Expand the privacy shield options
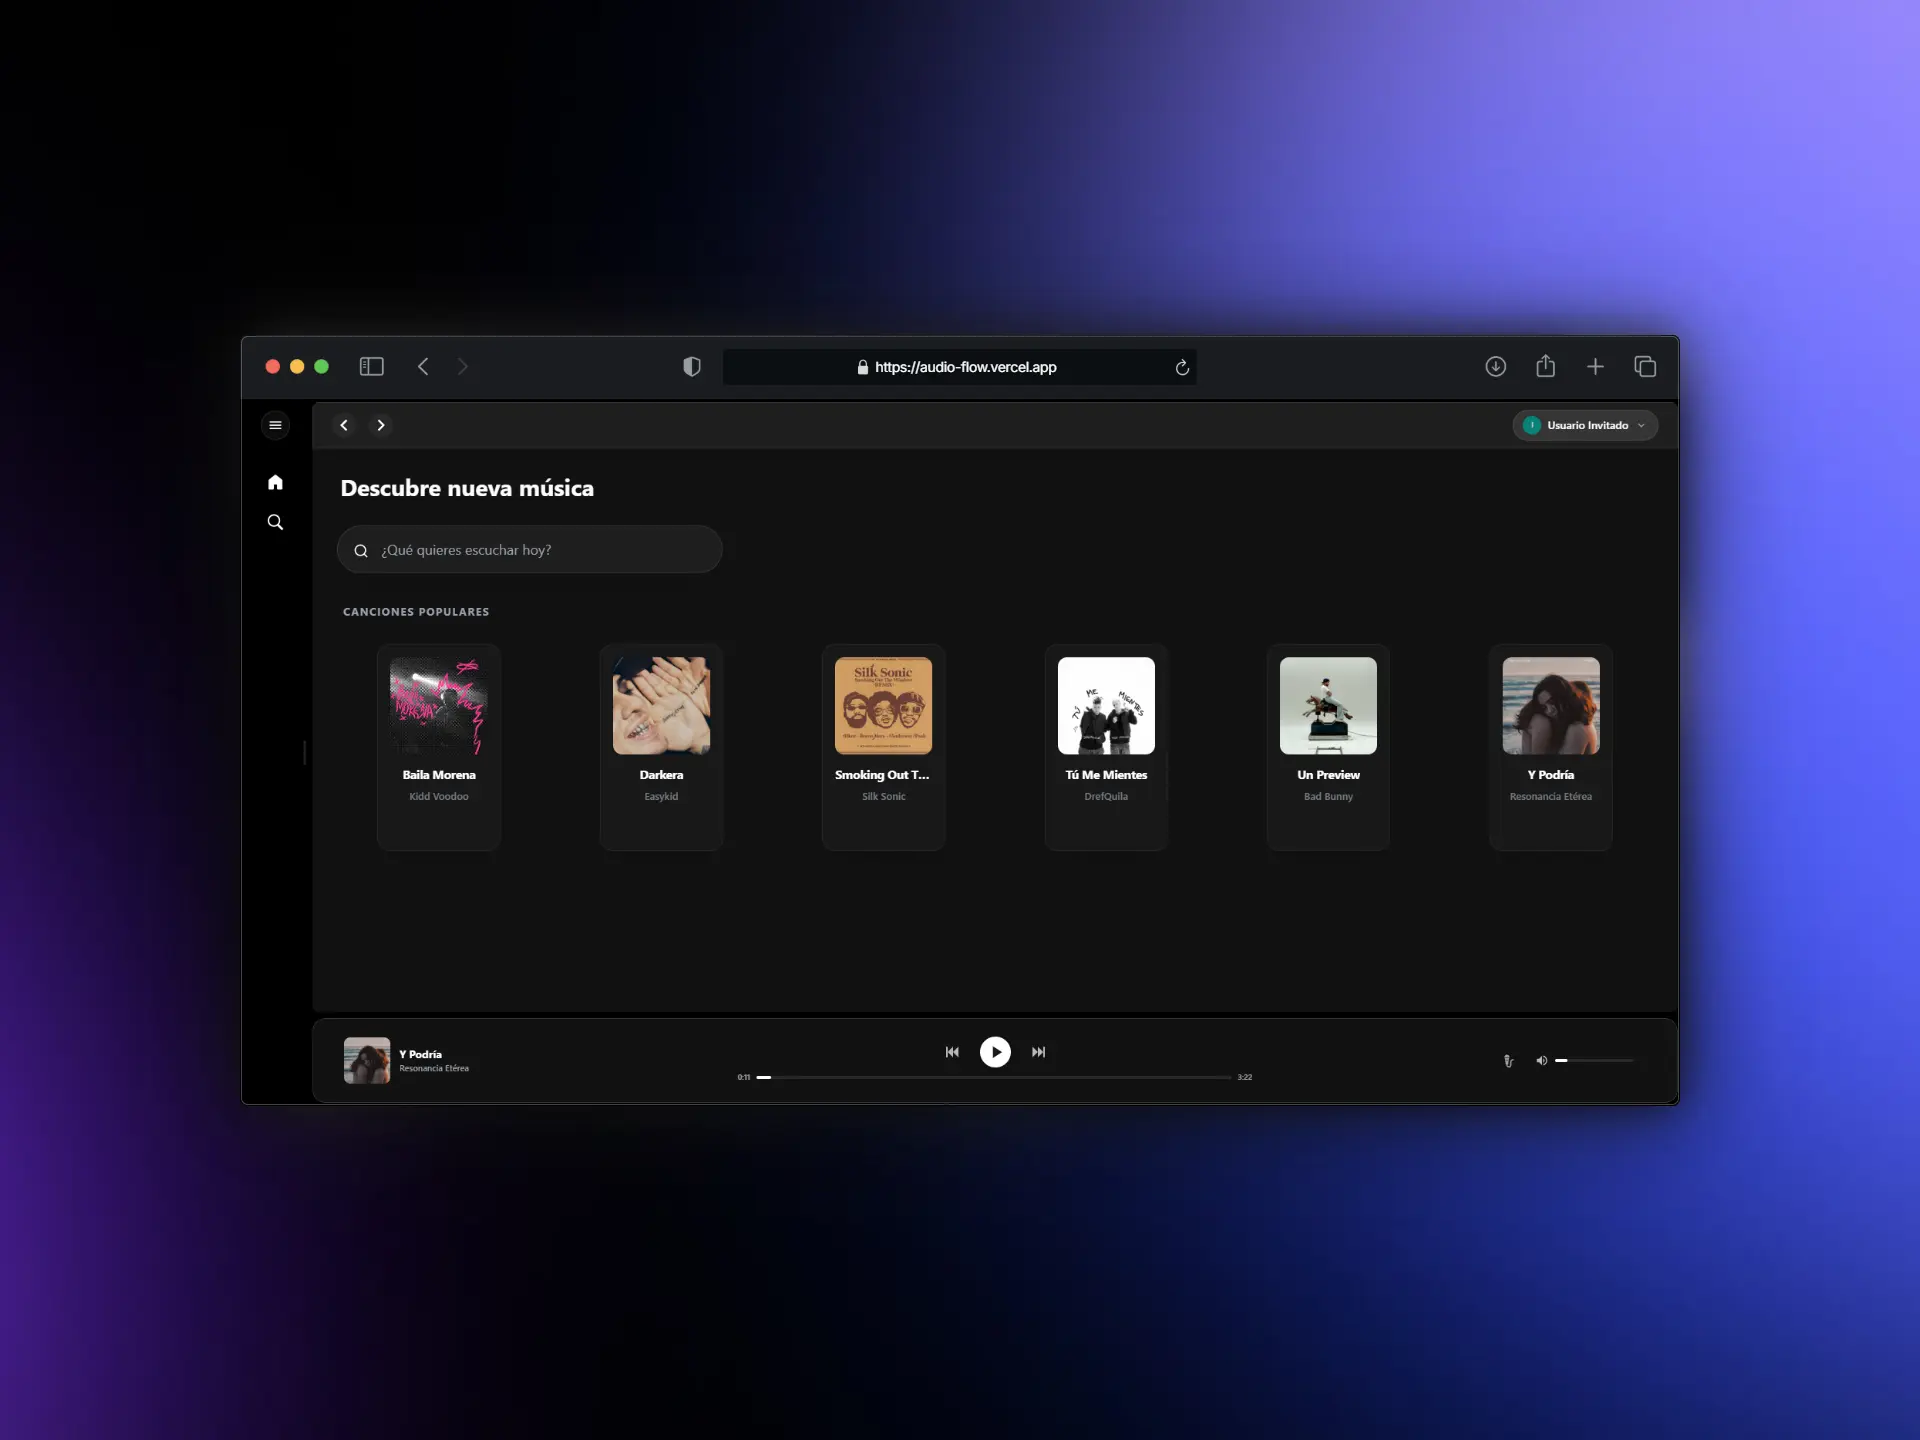Image resolution: width=1920 pixels, height=1440 pixels. tap(691, 366)
